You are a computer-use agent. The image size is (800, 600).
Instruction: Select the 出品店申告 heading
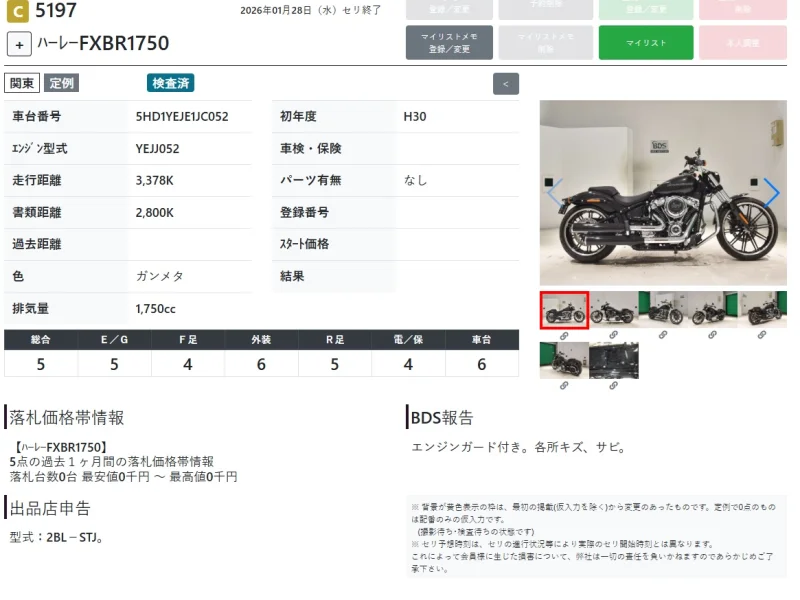coord(50,509)
